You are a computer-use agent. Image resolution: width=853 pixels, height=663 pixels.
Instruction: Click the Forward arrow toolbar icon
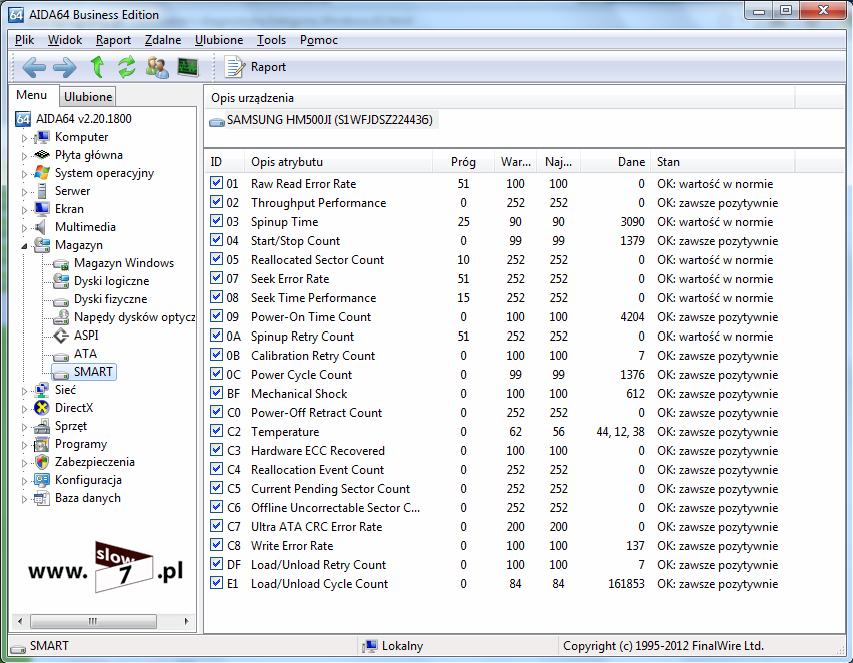click(x=65, y=67)
